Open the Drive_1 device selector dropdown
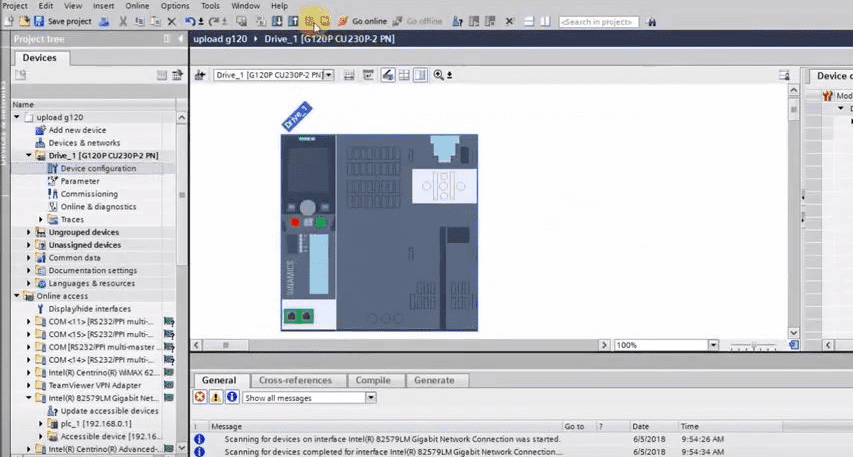The width and height of the screenshot is (853, 457). [329, 75]
